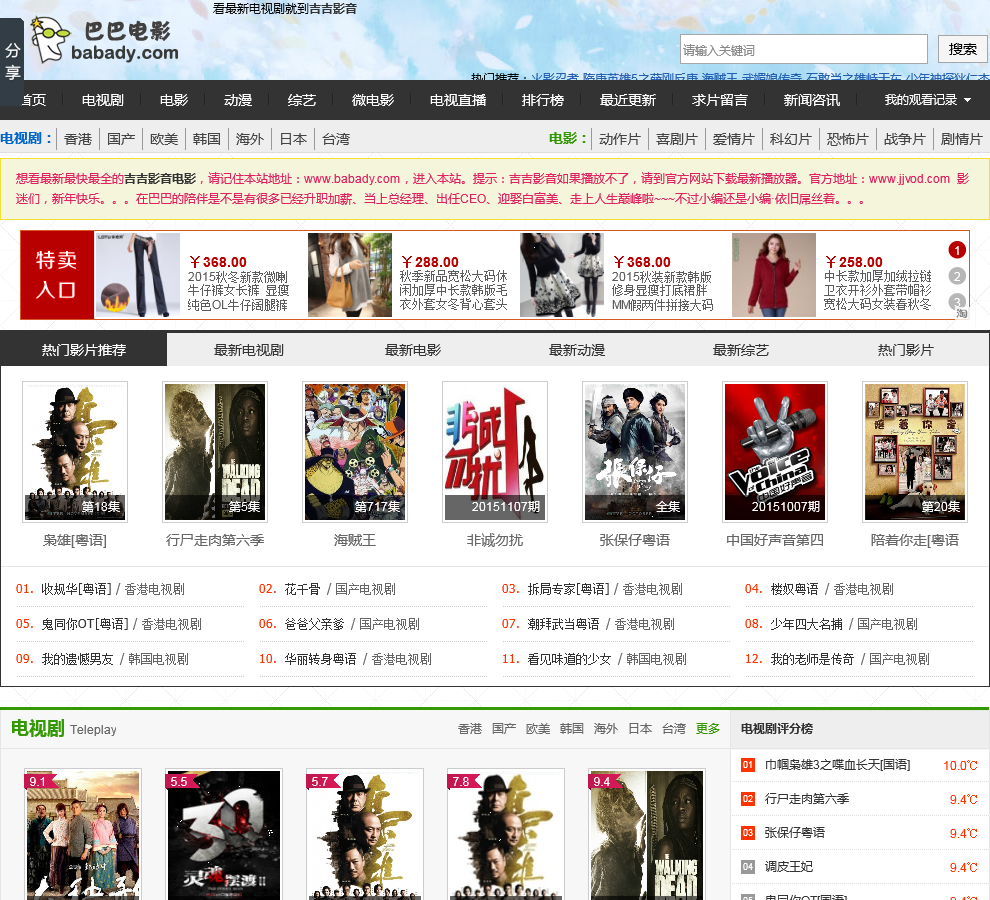The width and height of the screenshot is (990, 900).
Task: Open the 9.4 rated Walking Dead poster
Action: coord(647,834)
